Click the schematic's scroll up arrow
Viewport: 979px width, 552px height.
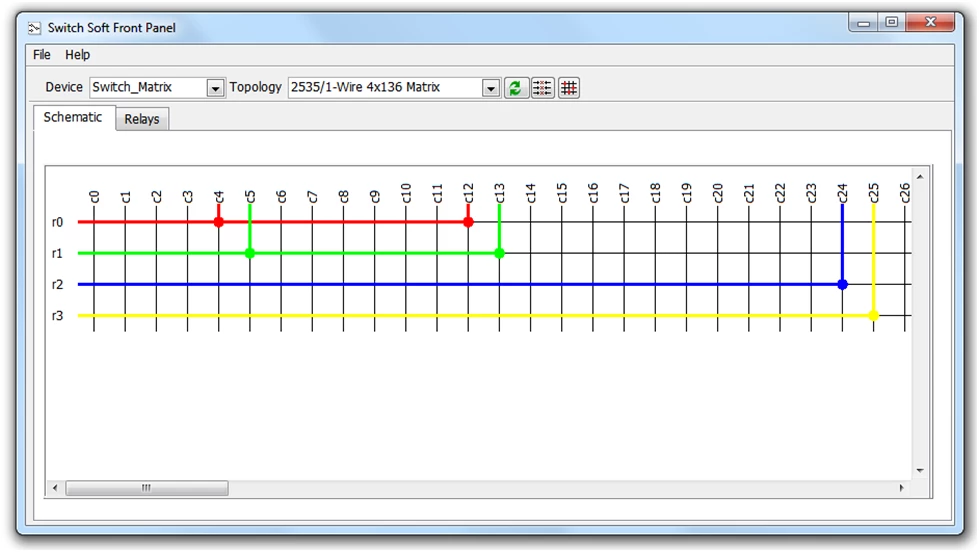(x=920, y=177)
